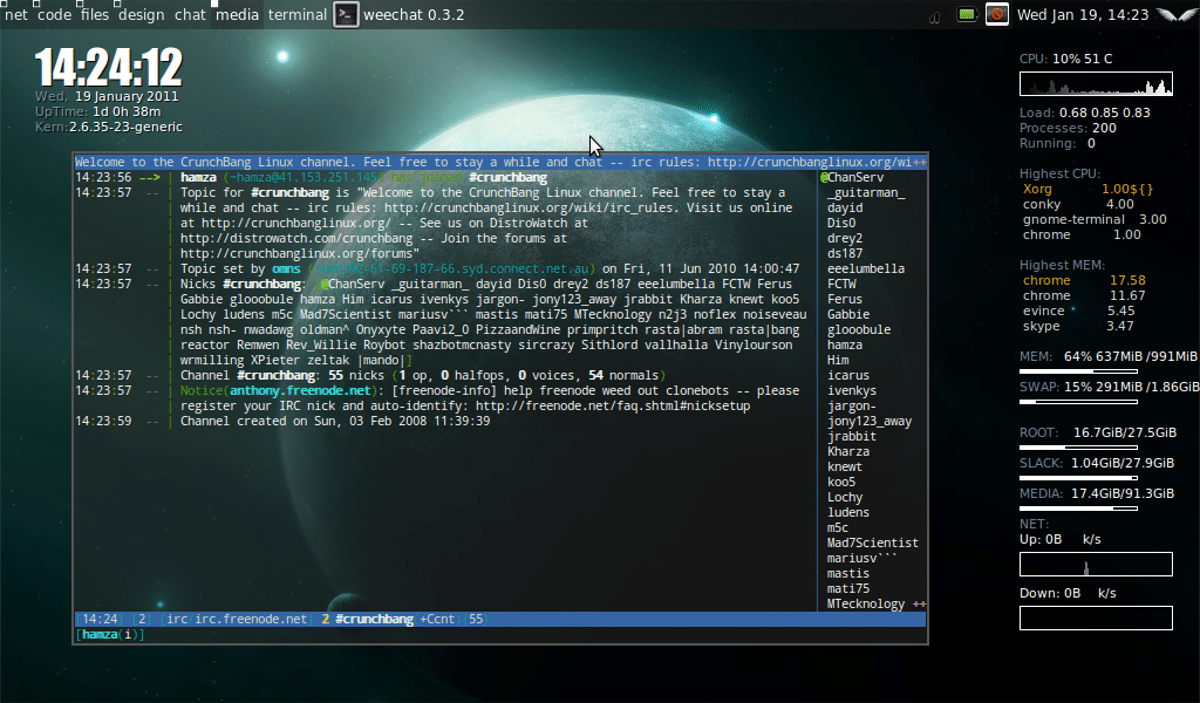Select Ferus in the nick list
1200x703 pixels.
pyautogui.click(x=845, y=299)
